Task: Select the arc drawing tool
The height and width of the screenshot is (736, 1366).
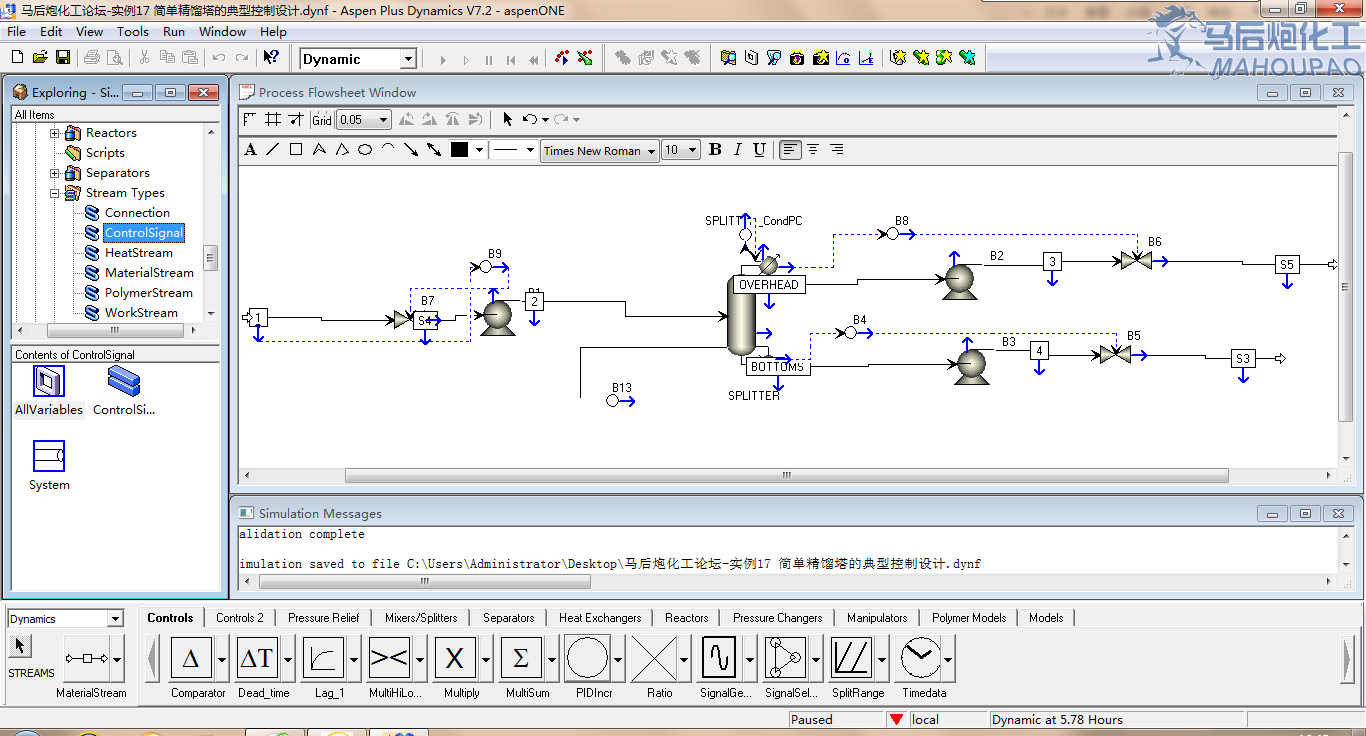Action: pos(388,150)
